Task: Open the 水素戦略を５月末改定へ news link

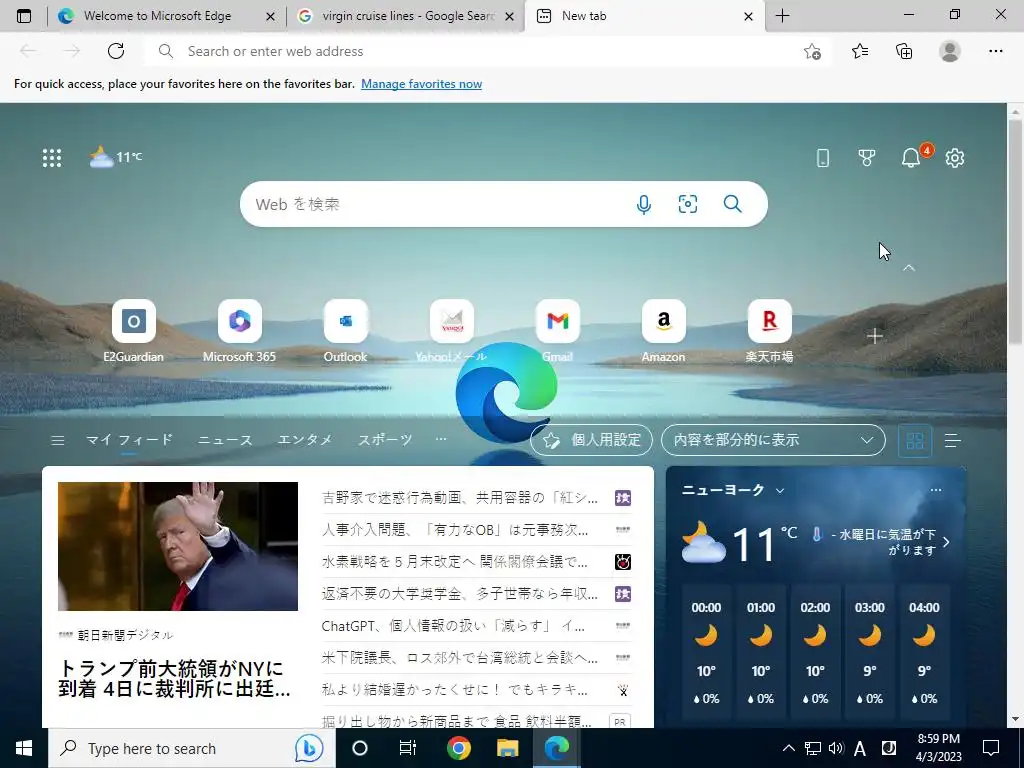Action: click(x=454, y=562)
